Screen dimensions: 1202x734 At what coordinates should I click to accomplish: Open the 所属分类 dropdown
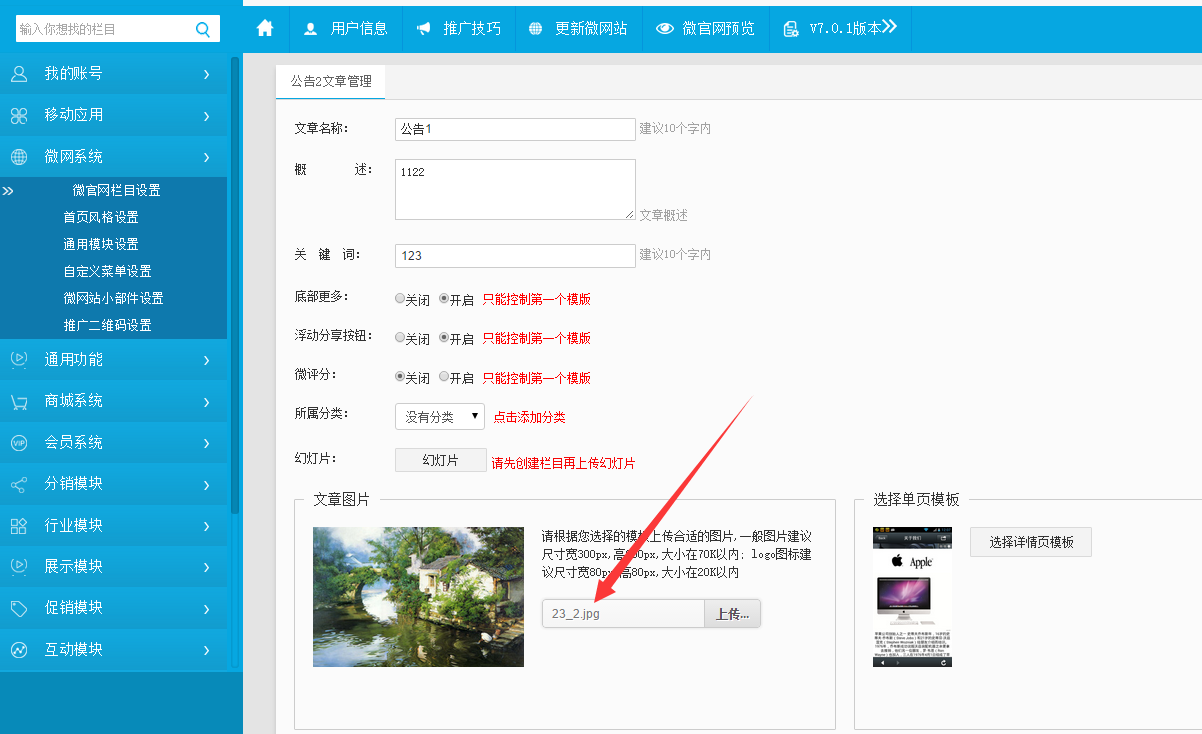click(x=439, y=416)
